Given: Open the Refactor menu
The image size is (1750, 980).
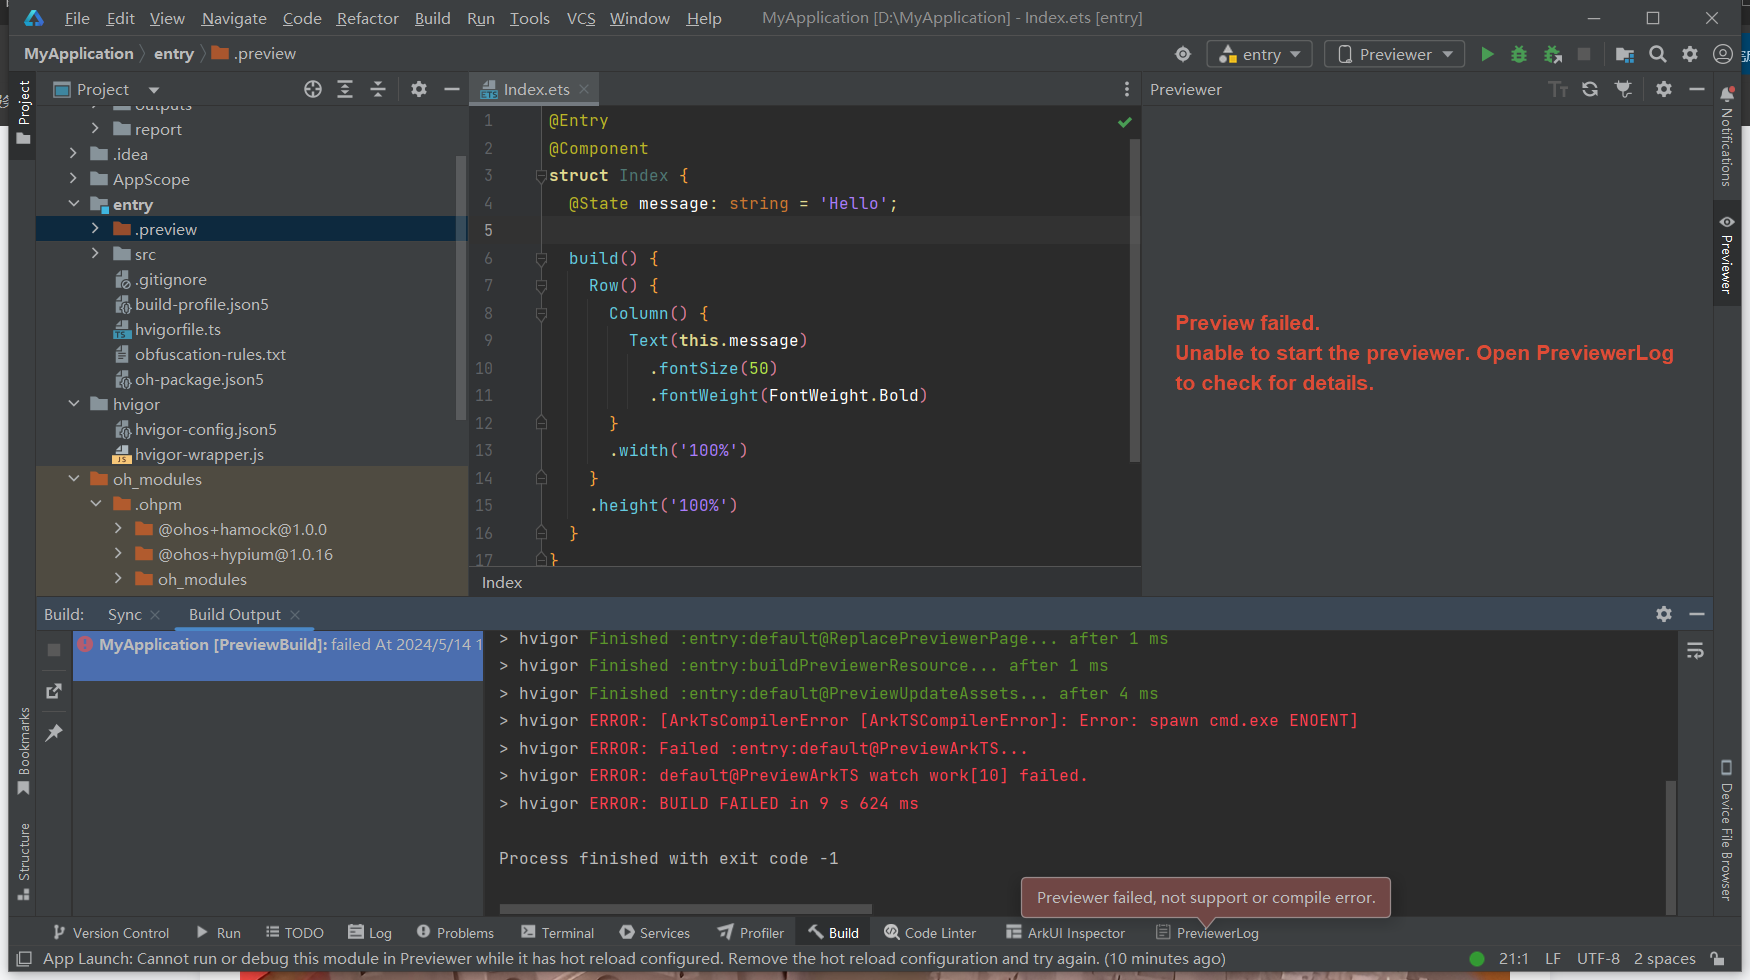Looking at the screenshot, I should 367,18.
